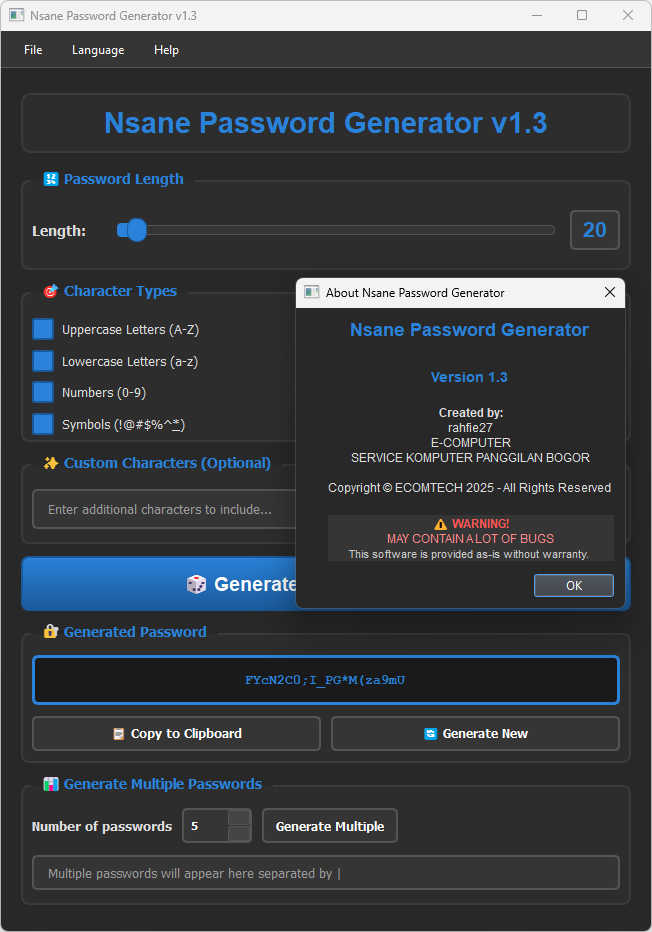The width and height of the screenshot is (652, 932).
Task: Increase number of passwords with up arrow
Action: click(239, 817)
